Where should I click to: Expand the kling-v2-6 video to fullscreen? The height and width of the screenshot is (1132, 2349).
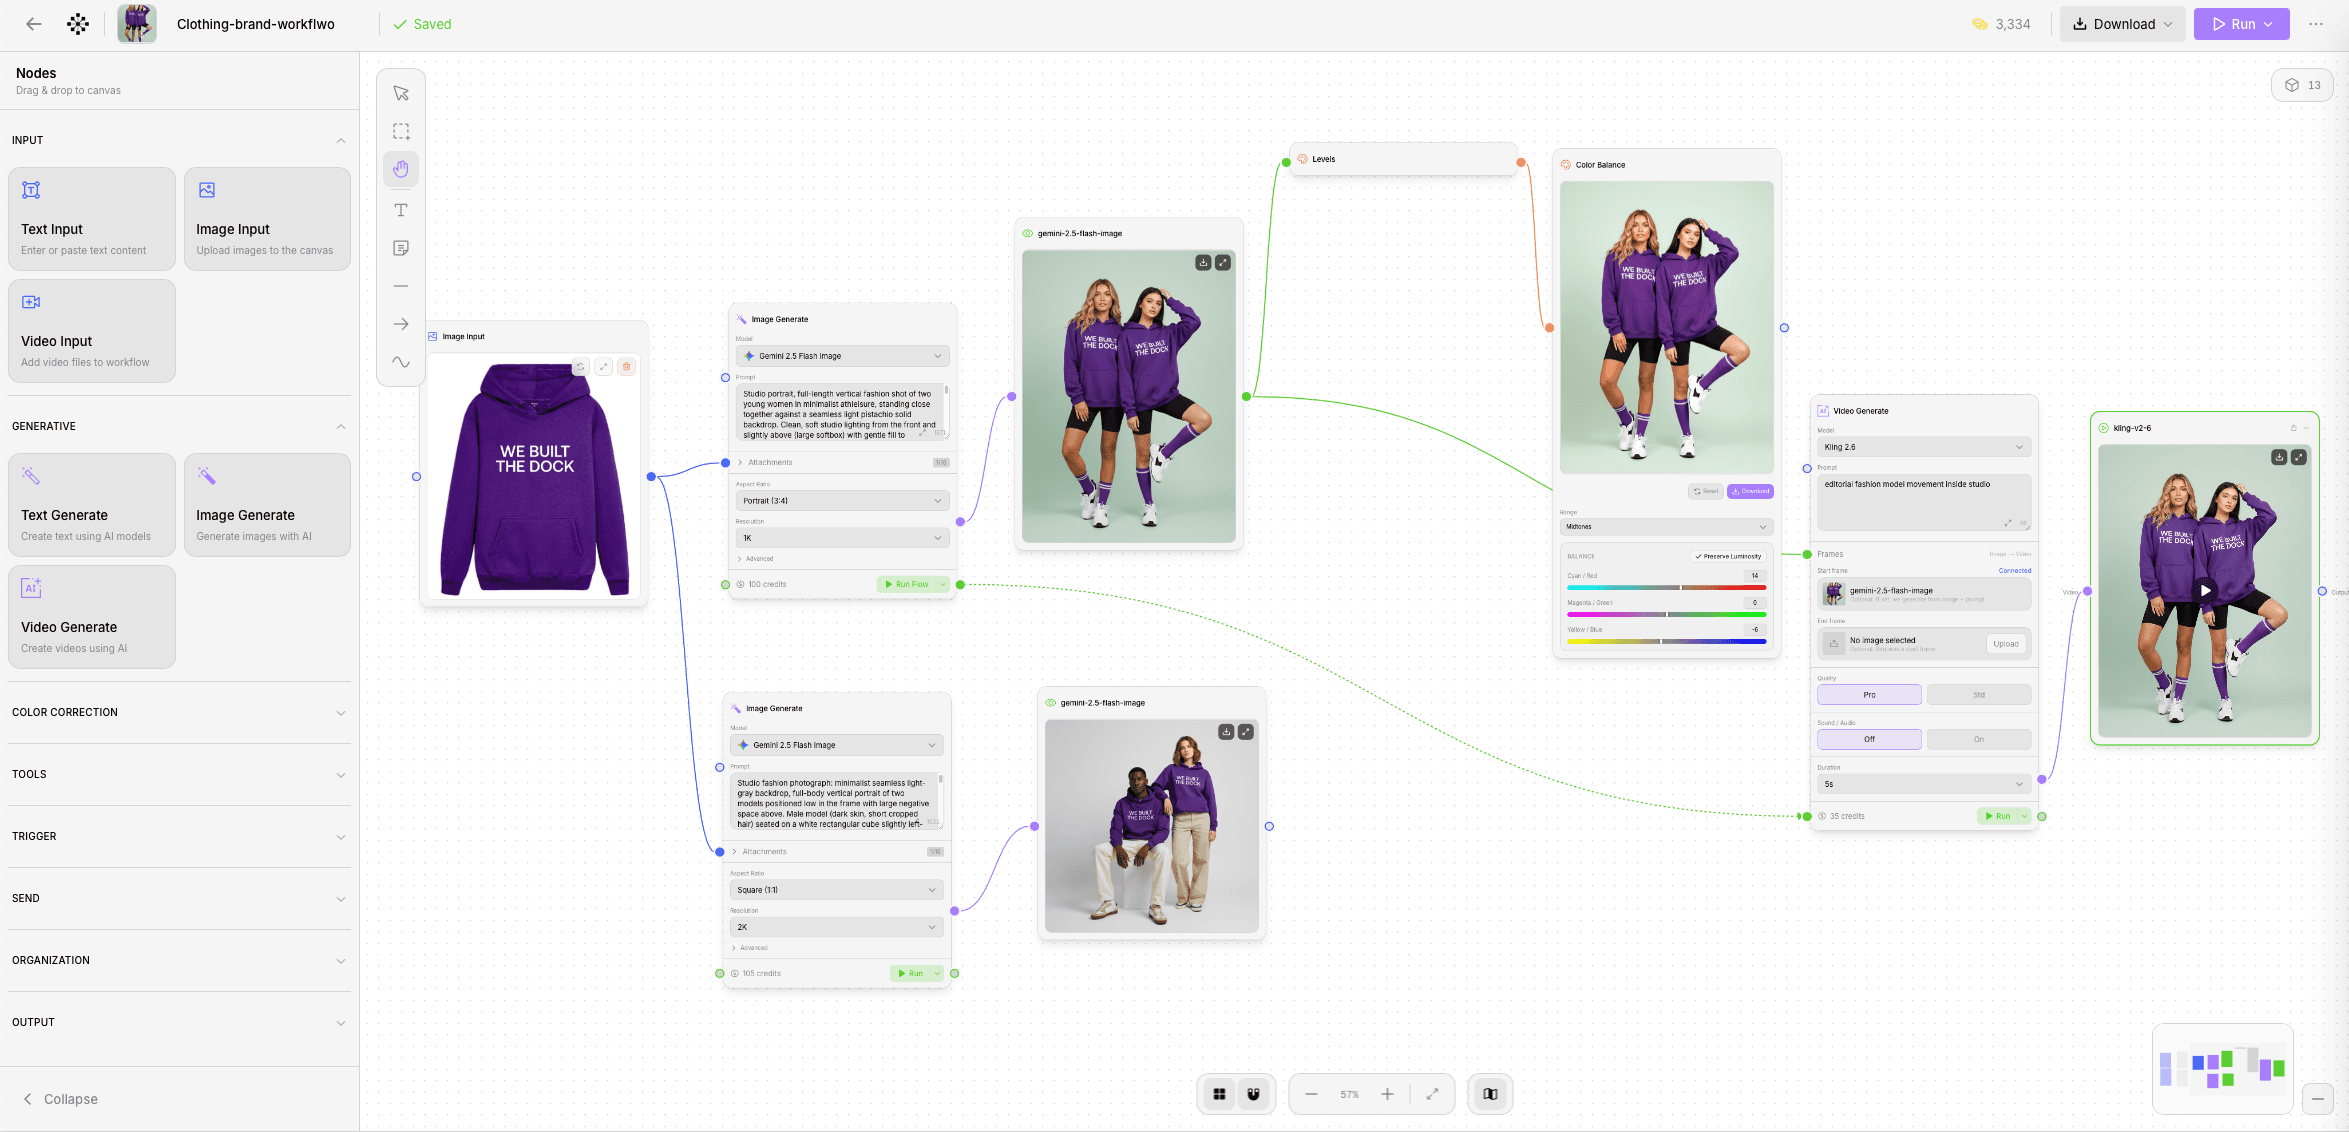(2300, 457)
